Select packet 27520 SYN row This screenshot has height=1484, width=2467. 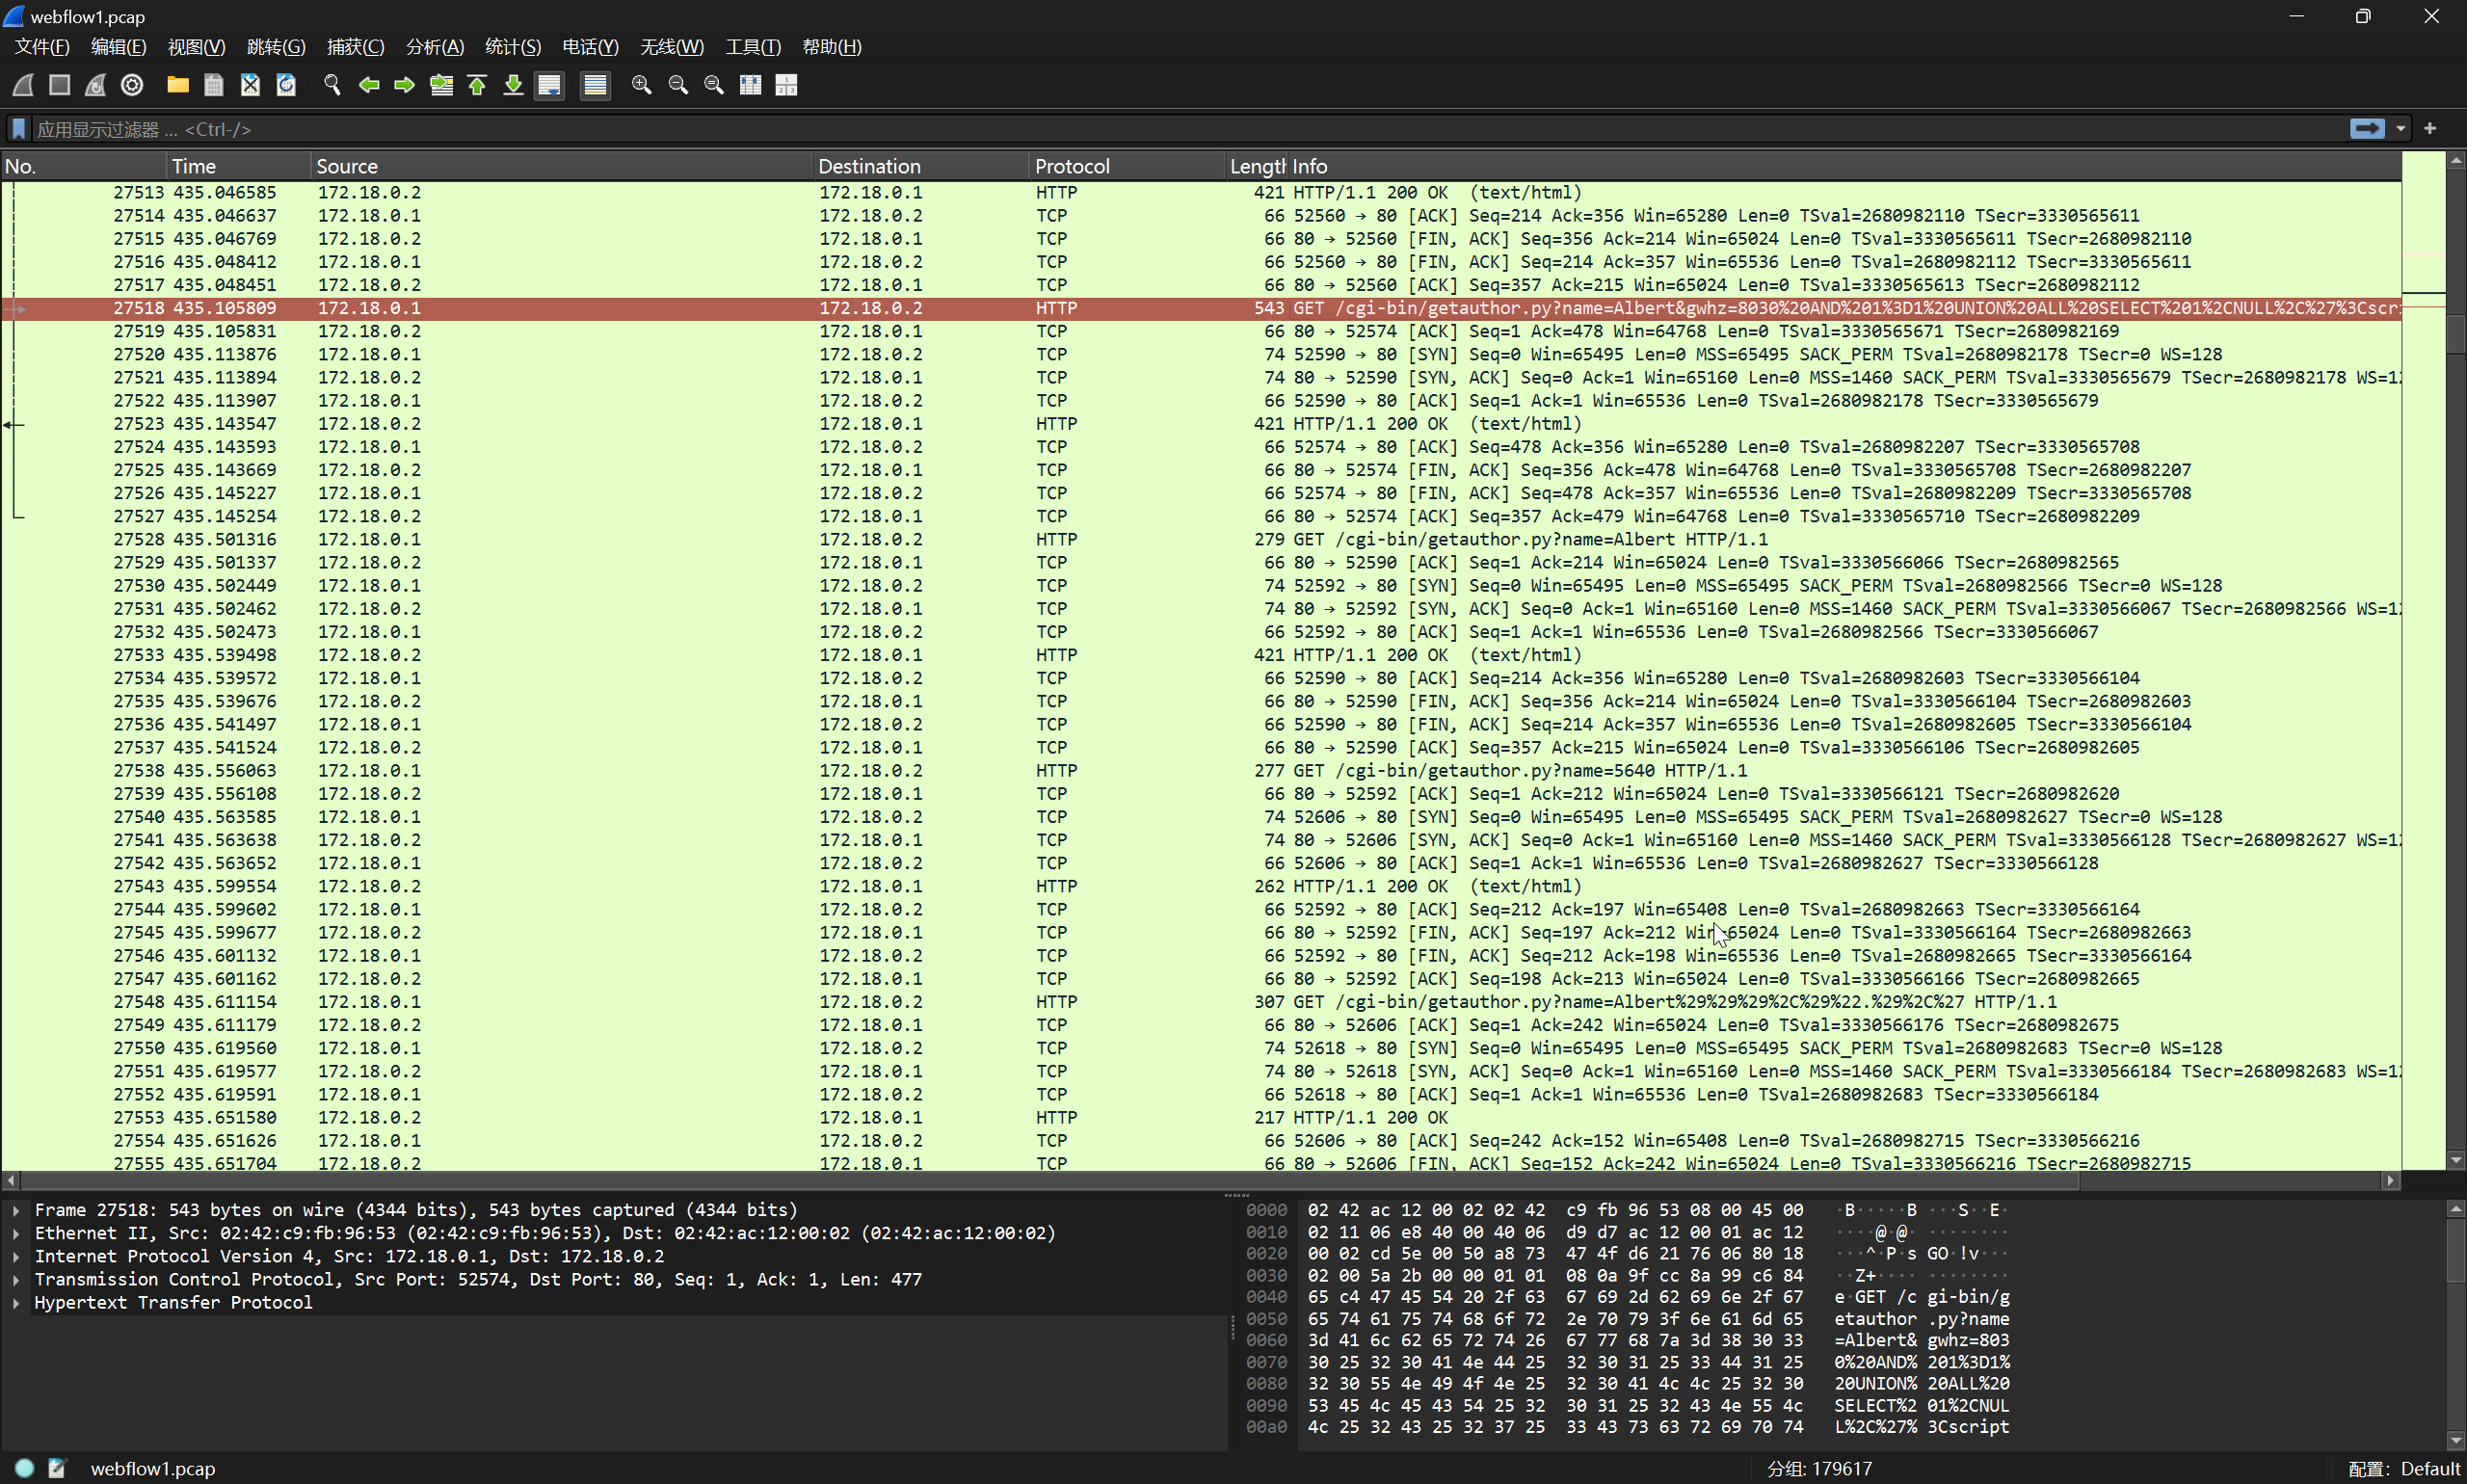click(1201, 354)
